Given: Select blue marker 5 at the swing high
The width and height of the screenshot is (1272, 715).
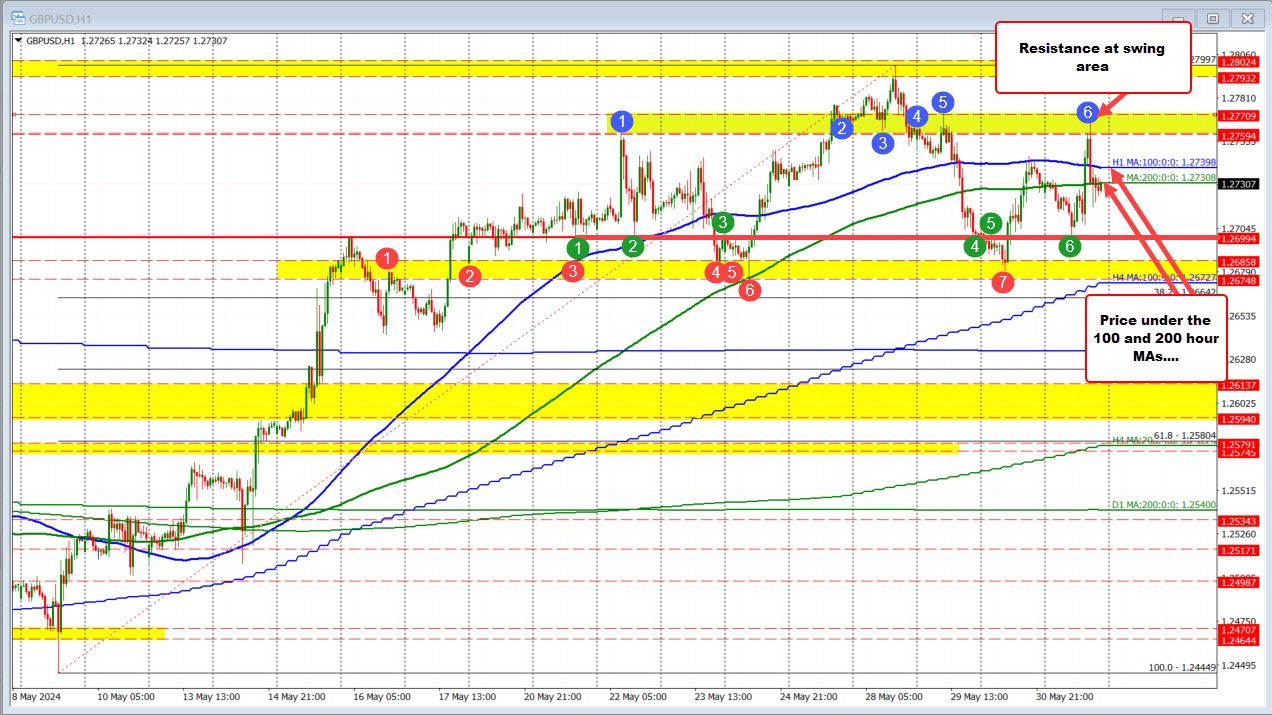Looking at the screenshot, I should click(941, 101).
